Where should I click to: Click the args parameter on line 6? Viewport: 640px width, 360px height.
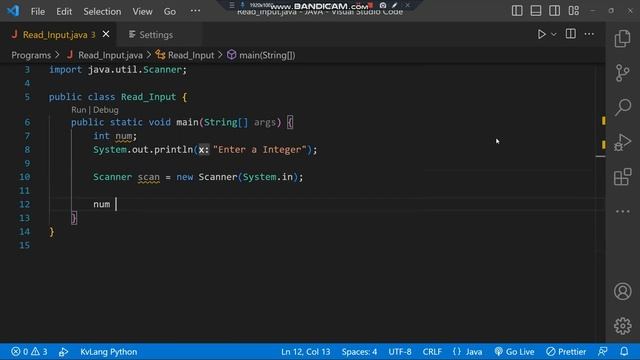pos(264,122)
